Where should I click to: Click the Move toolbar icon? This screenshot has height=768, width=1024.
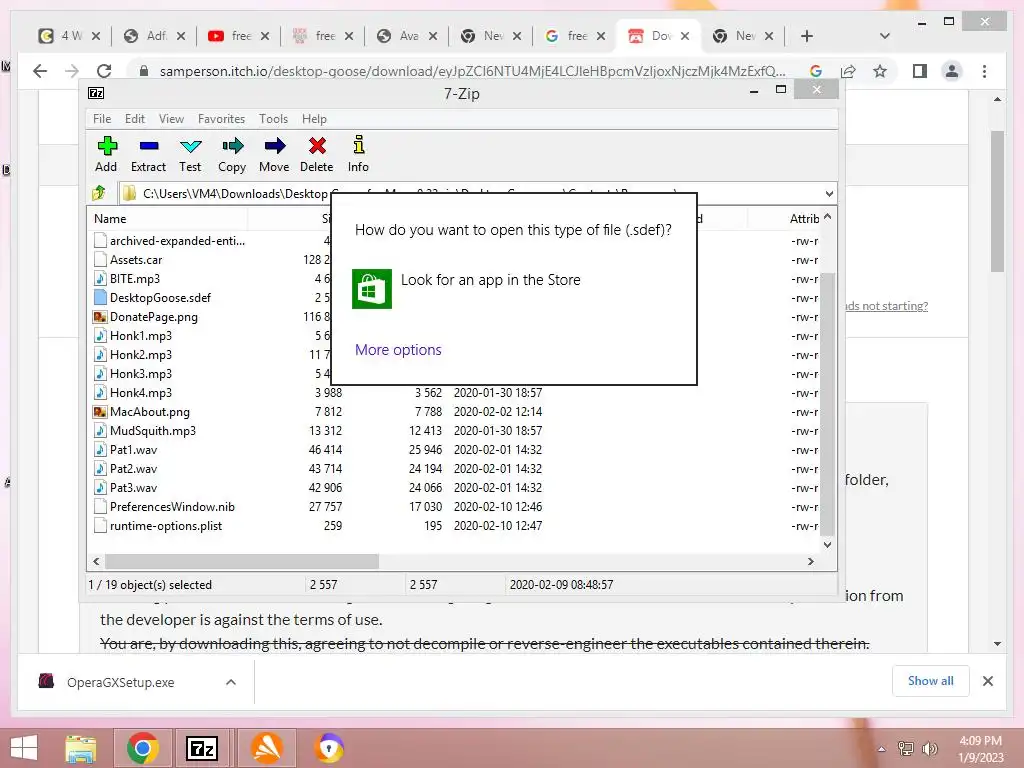274,154
